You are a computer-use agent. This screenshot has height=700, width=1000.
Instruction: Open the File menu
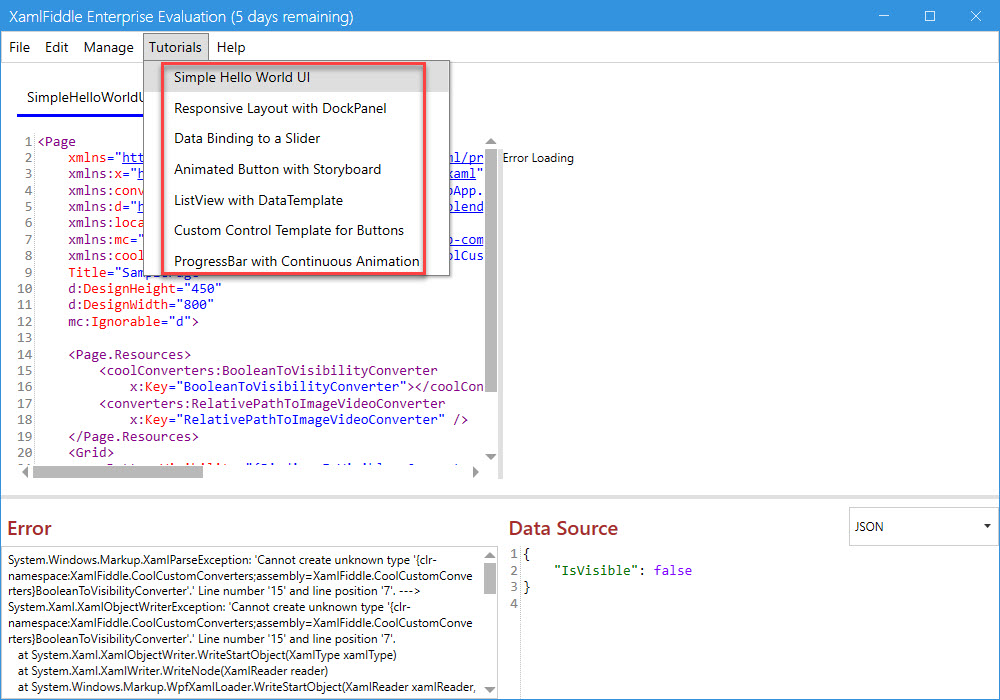[19, 47]
